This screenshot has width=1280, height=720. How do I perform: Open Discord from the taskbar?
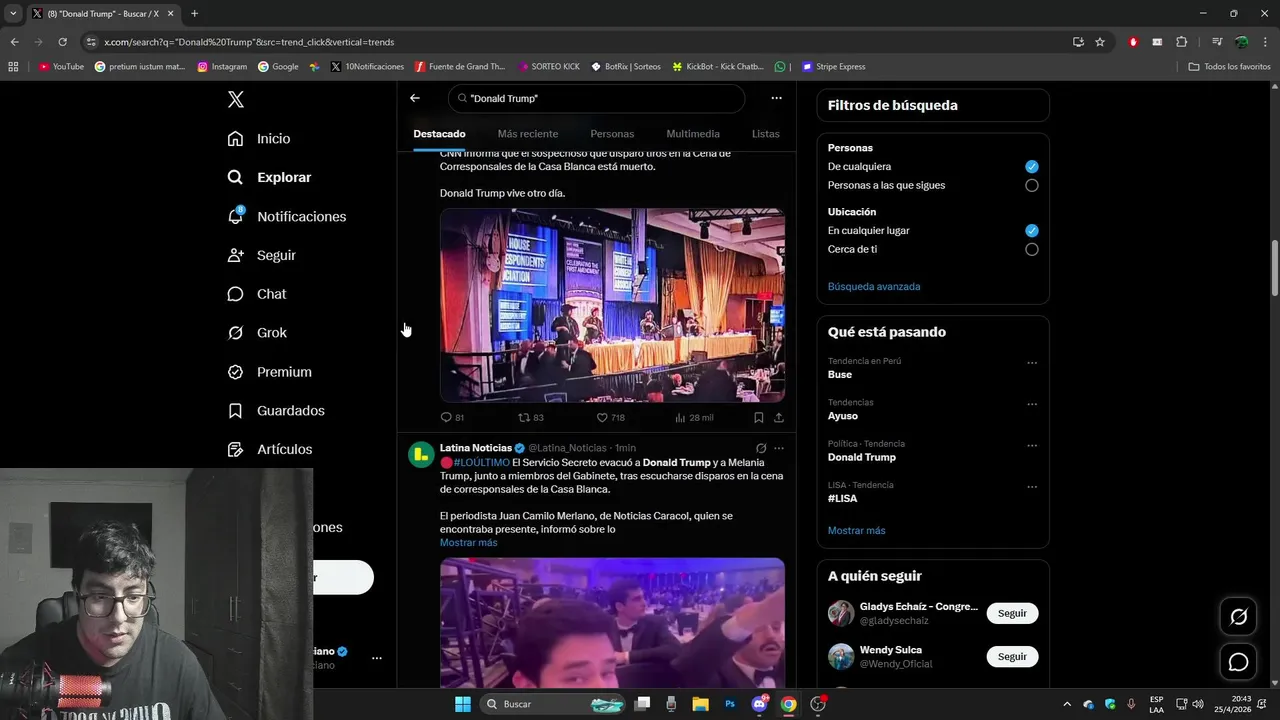click(759, 704)
